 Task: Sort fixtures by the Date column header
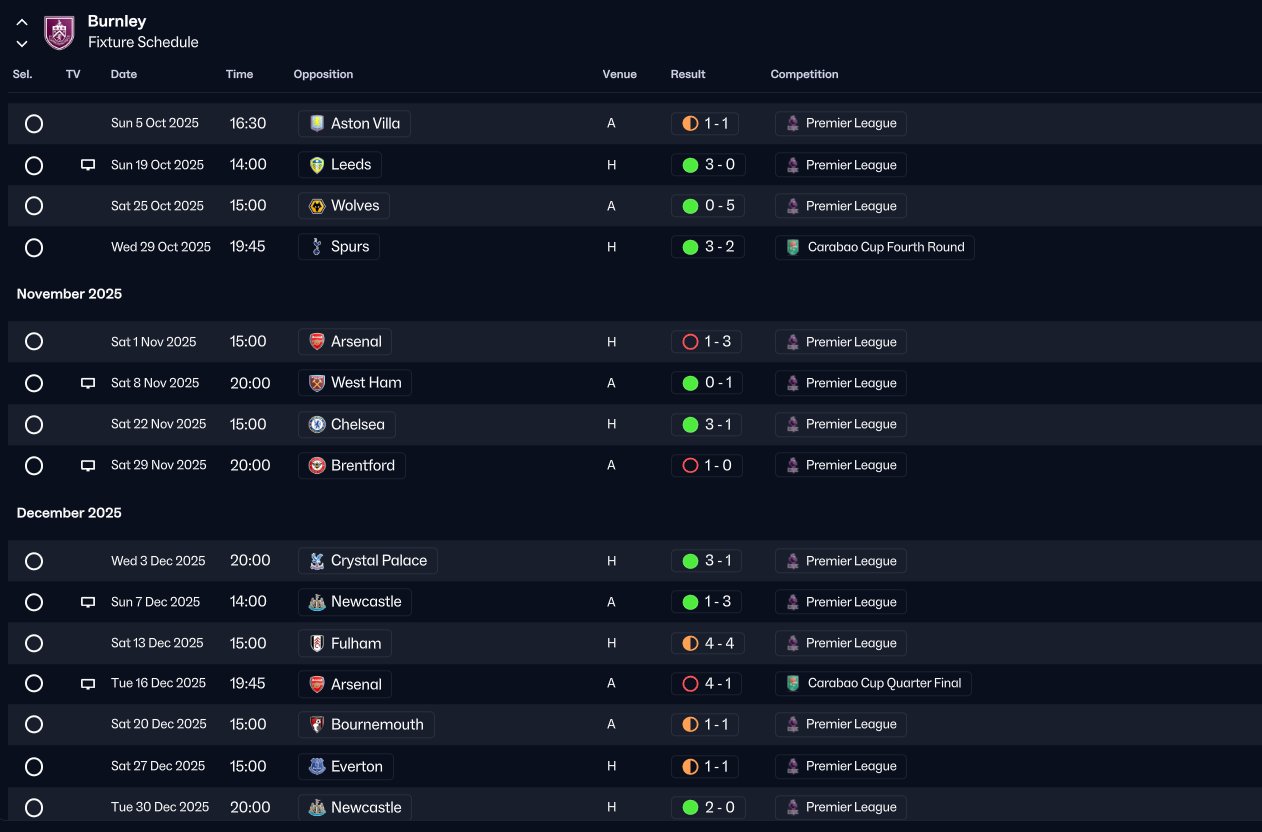click(x=124, y=74)
